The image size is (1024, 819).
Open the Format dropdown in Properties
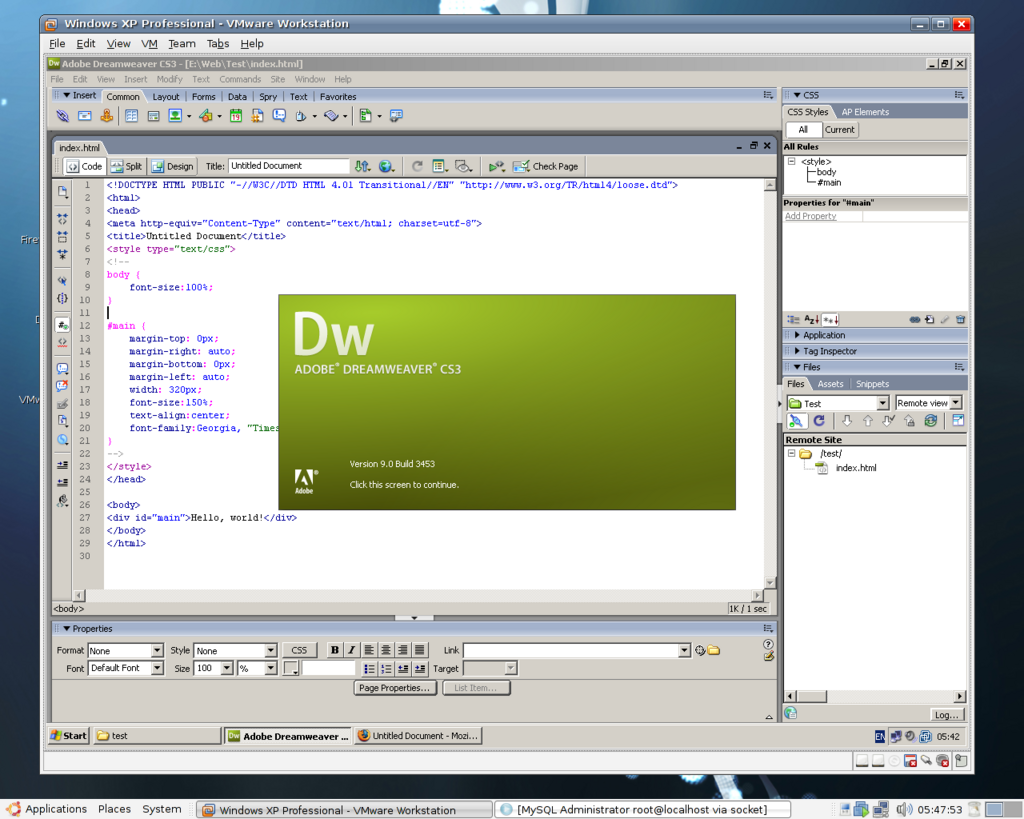[x=157, y=650]
